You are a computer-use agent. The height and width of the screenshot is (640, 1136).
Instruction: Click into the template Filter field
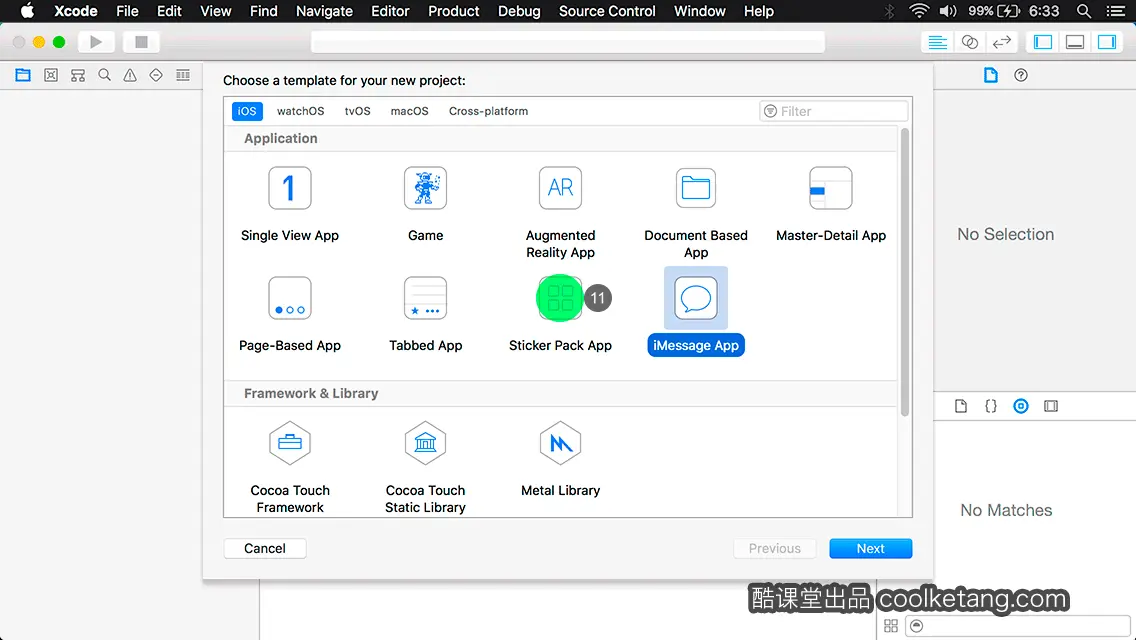coord(833,111)
